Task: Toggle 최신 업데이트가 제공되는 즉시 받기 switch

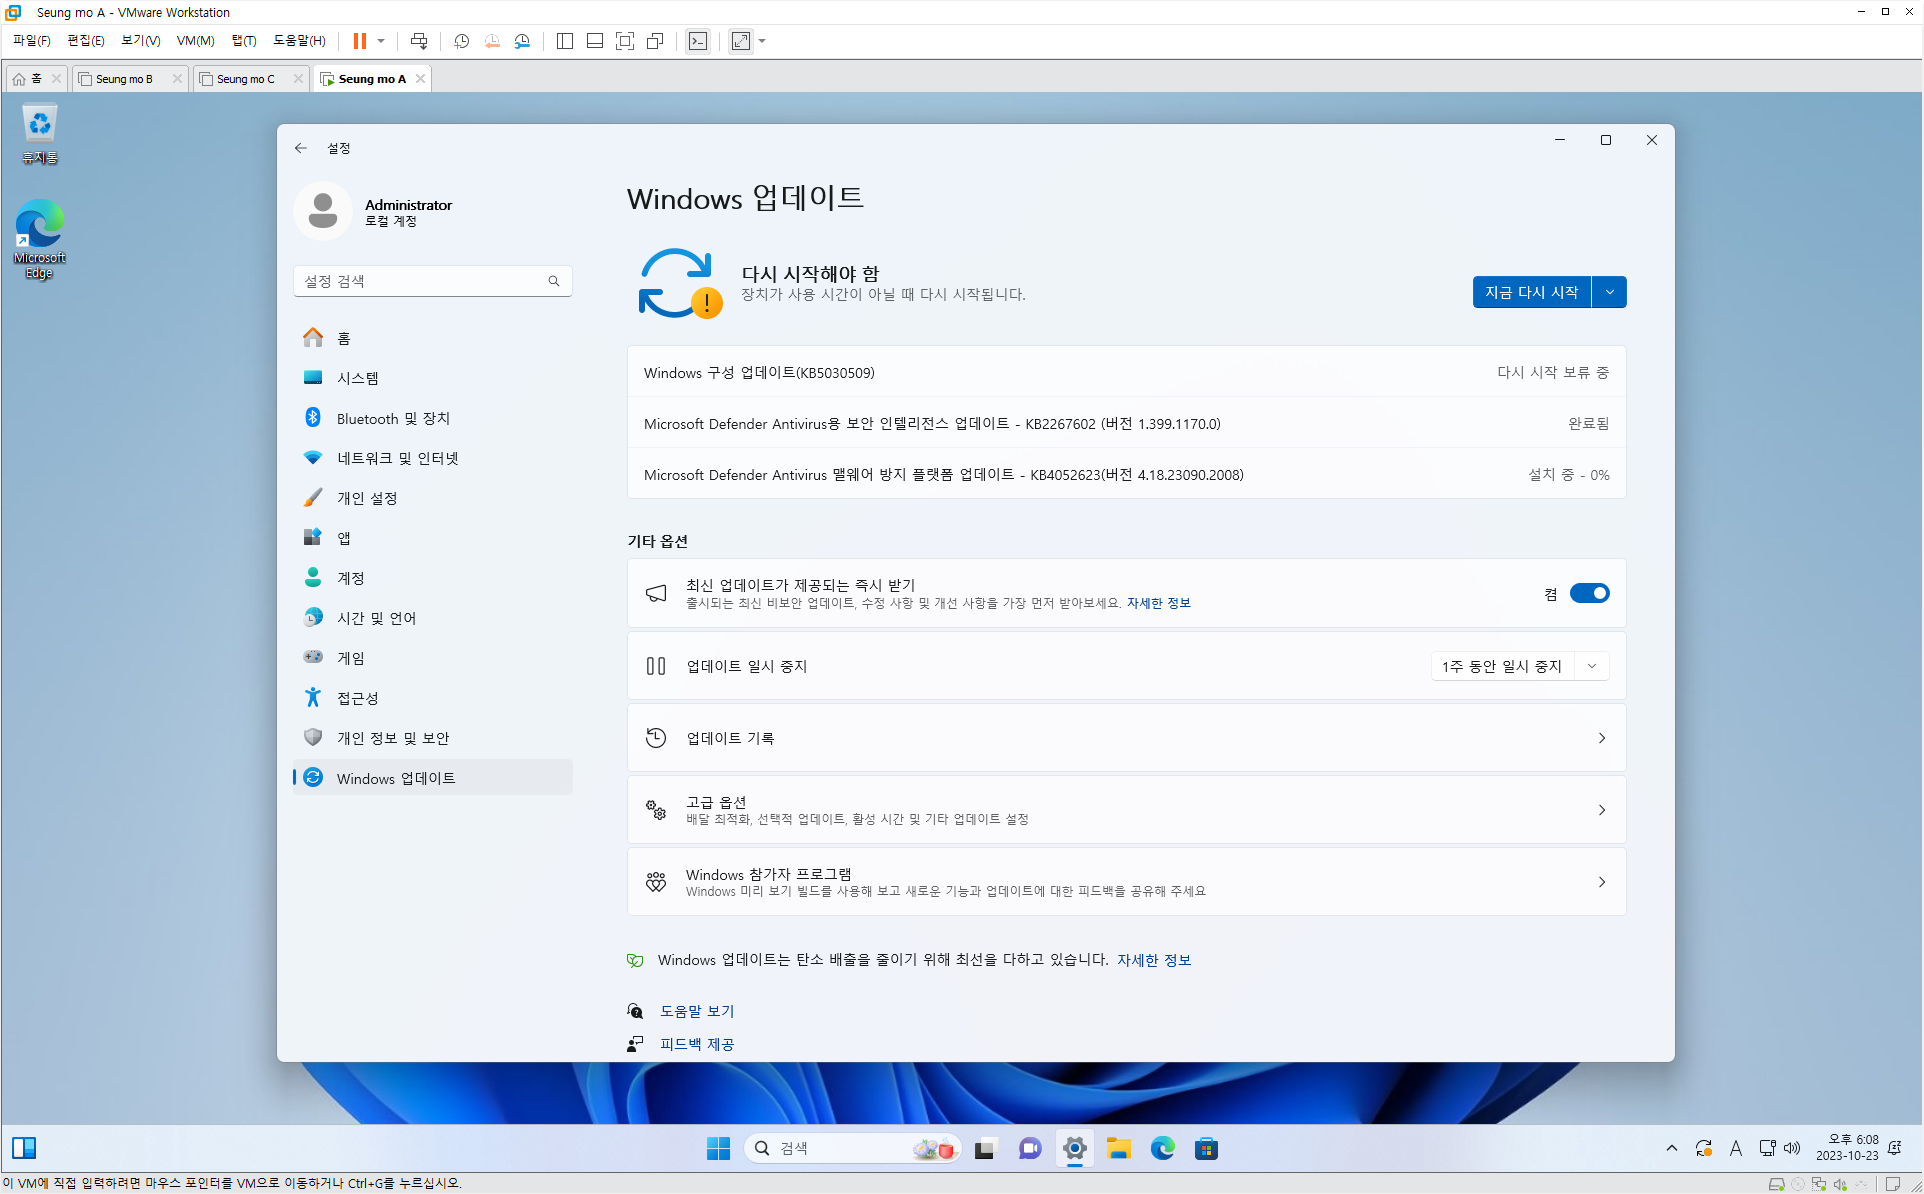Action: coord(1588,593)
